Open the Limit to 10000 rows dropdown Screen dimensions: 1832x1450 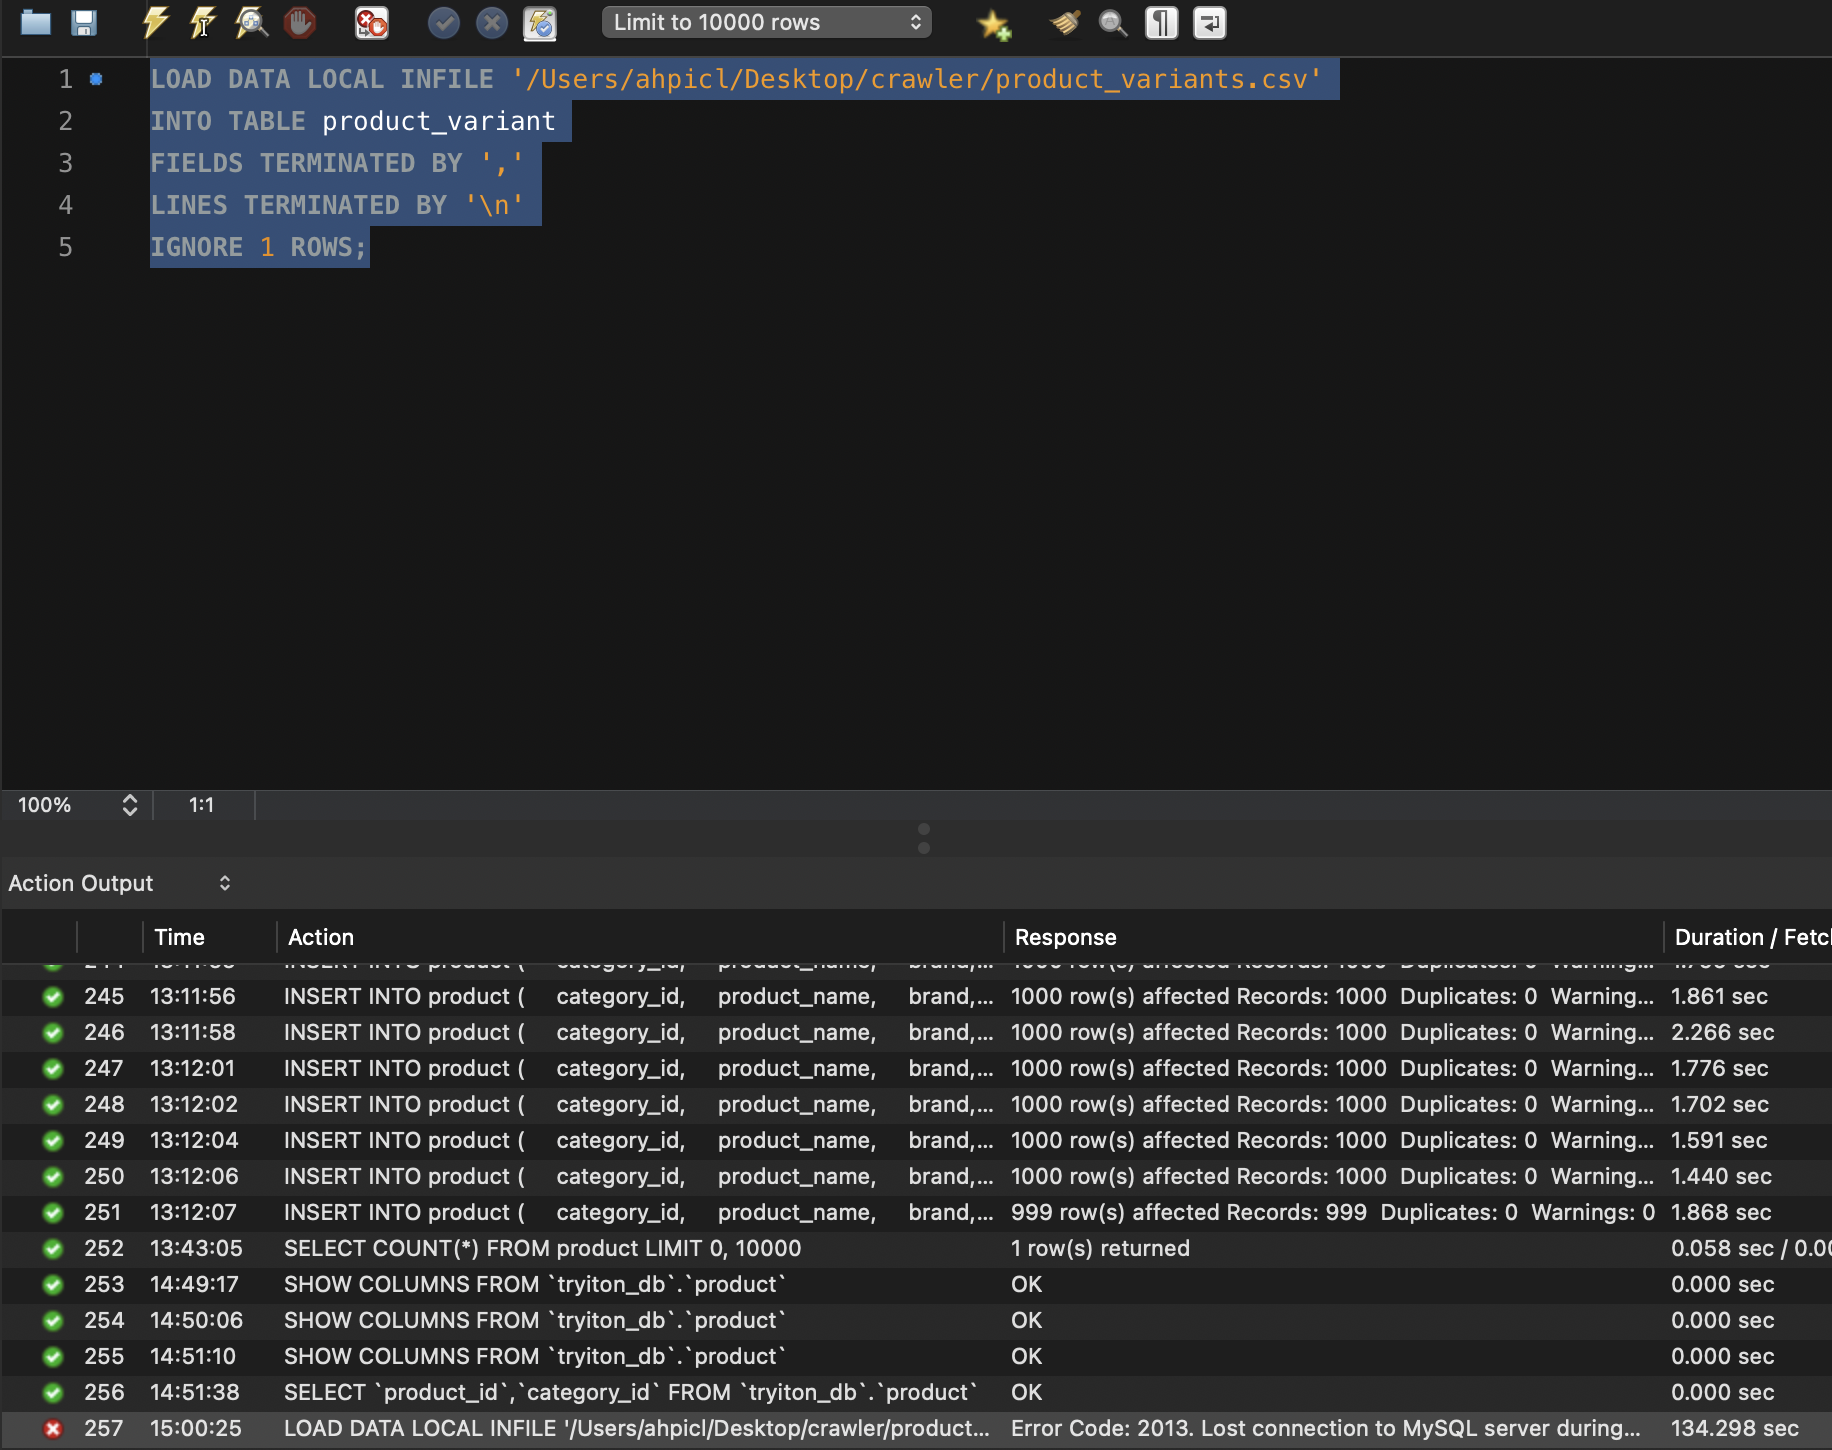[767, 22]
